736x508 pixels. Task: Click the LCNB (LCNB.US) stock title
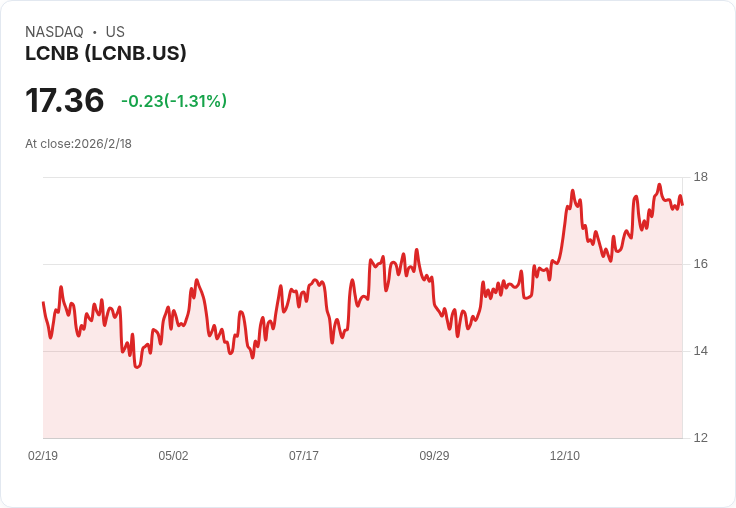(x=106, y=53)
